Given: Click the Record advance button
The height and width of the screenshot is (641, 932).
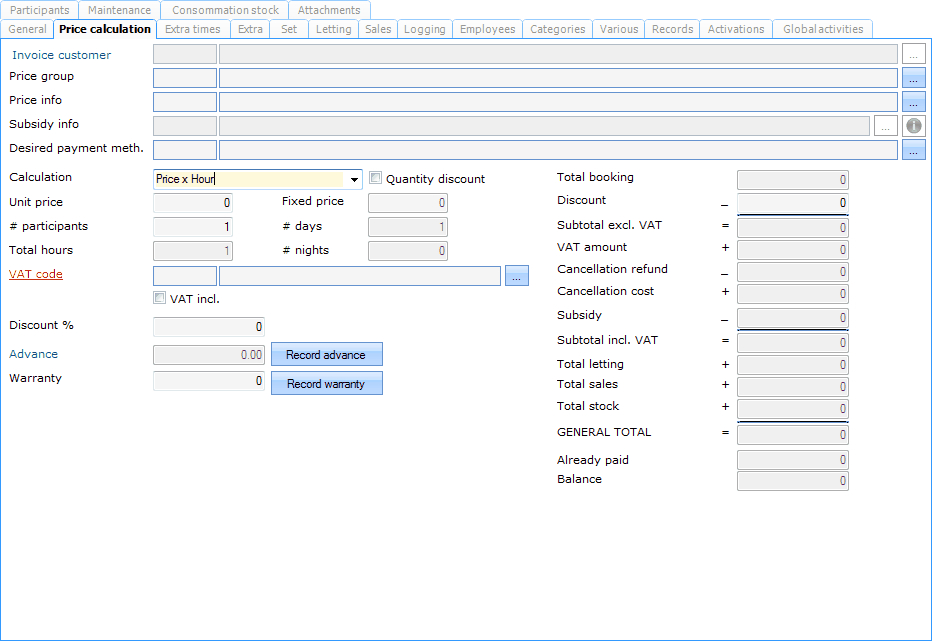Looking at the screenshot, I should coord(326,355).
